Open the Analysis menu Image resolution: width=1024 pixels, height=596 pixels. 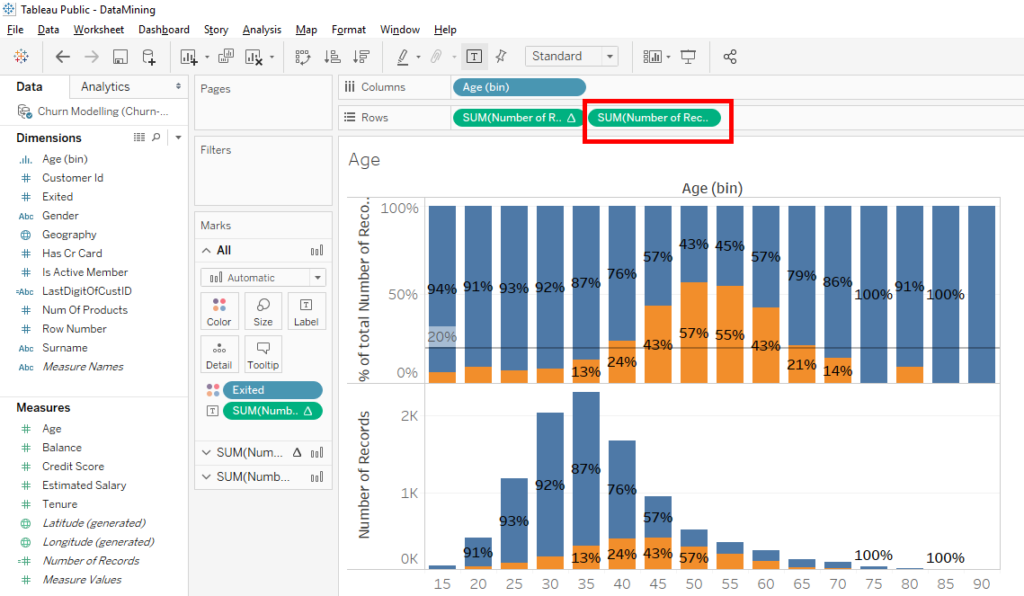tap(261, 29)
